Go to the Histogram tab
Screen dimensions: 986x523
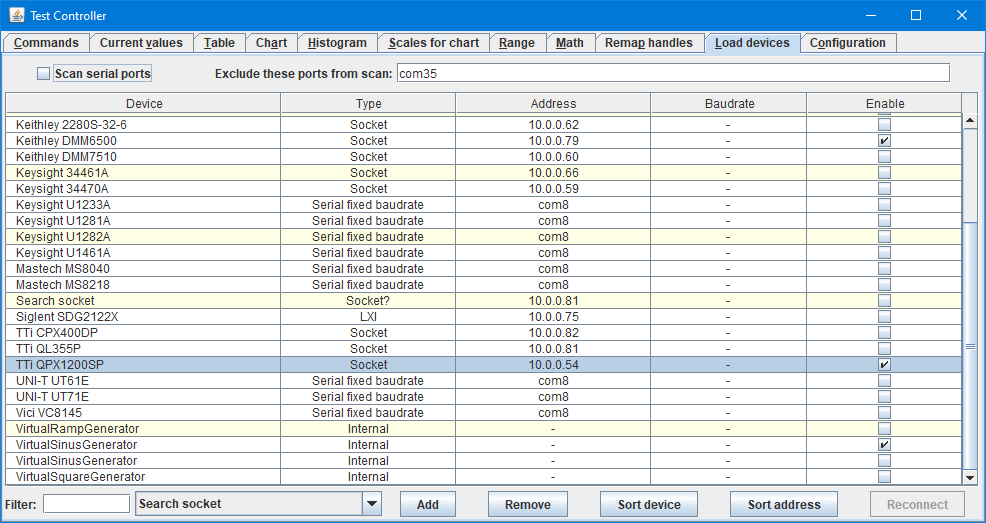tap(337, 43)
